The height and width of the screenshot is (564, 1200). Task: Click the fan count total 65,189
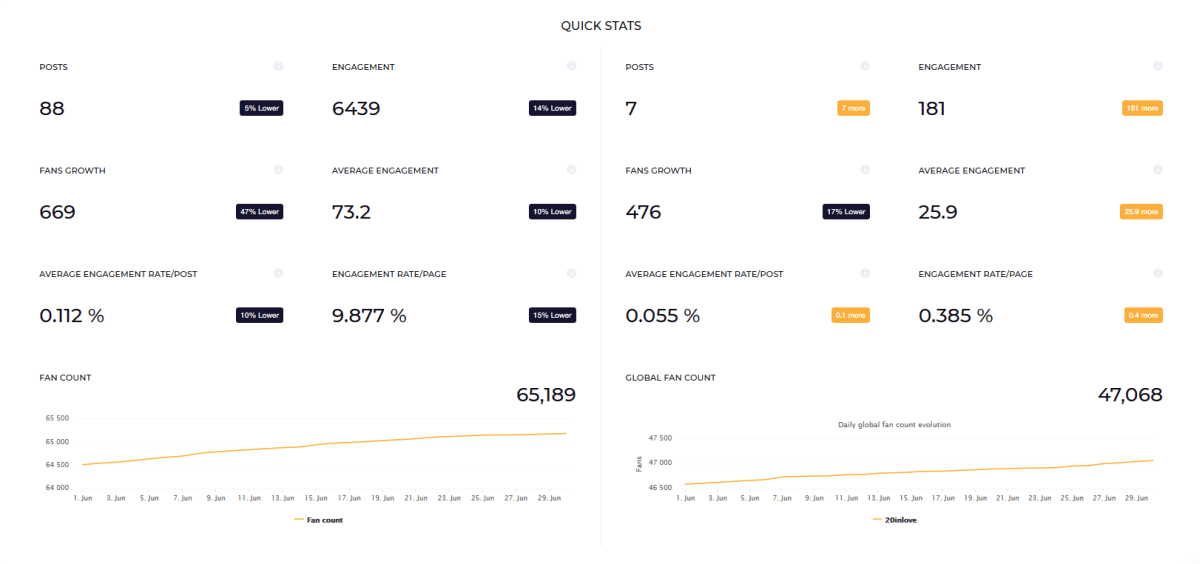tap(546, 395)
